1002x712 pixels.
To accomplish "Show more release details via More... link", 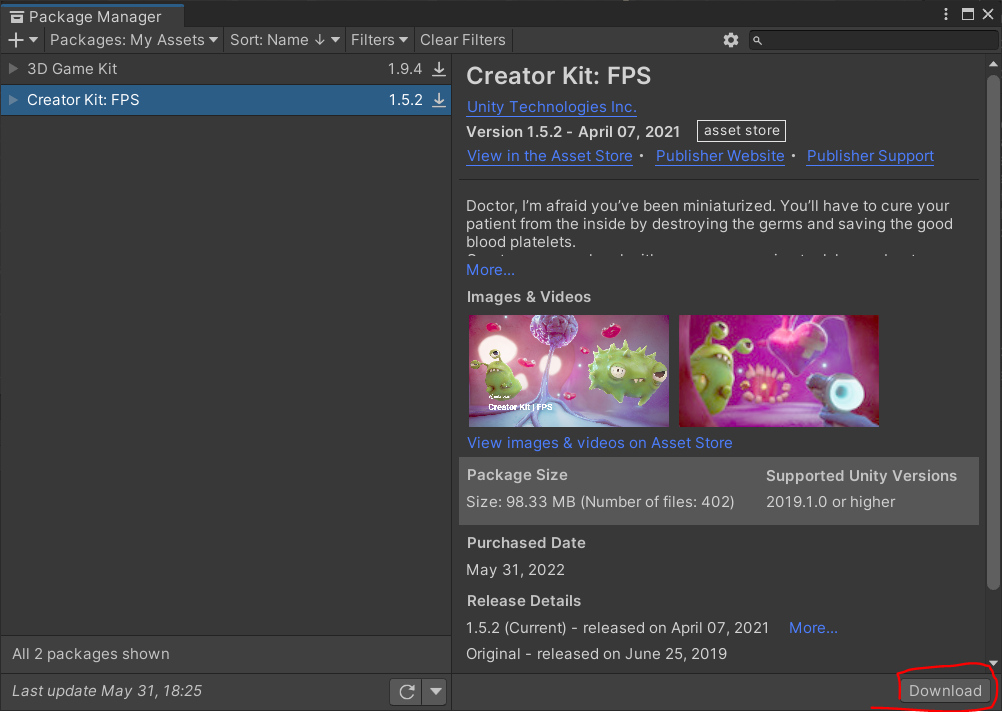I will 813,628.
